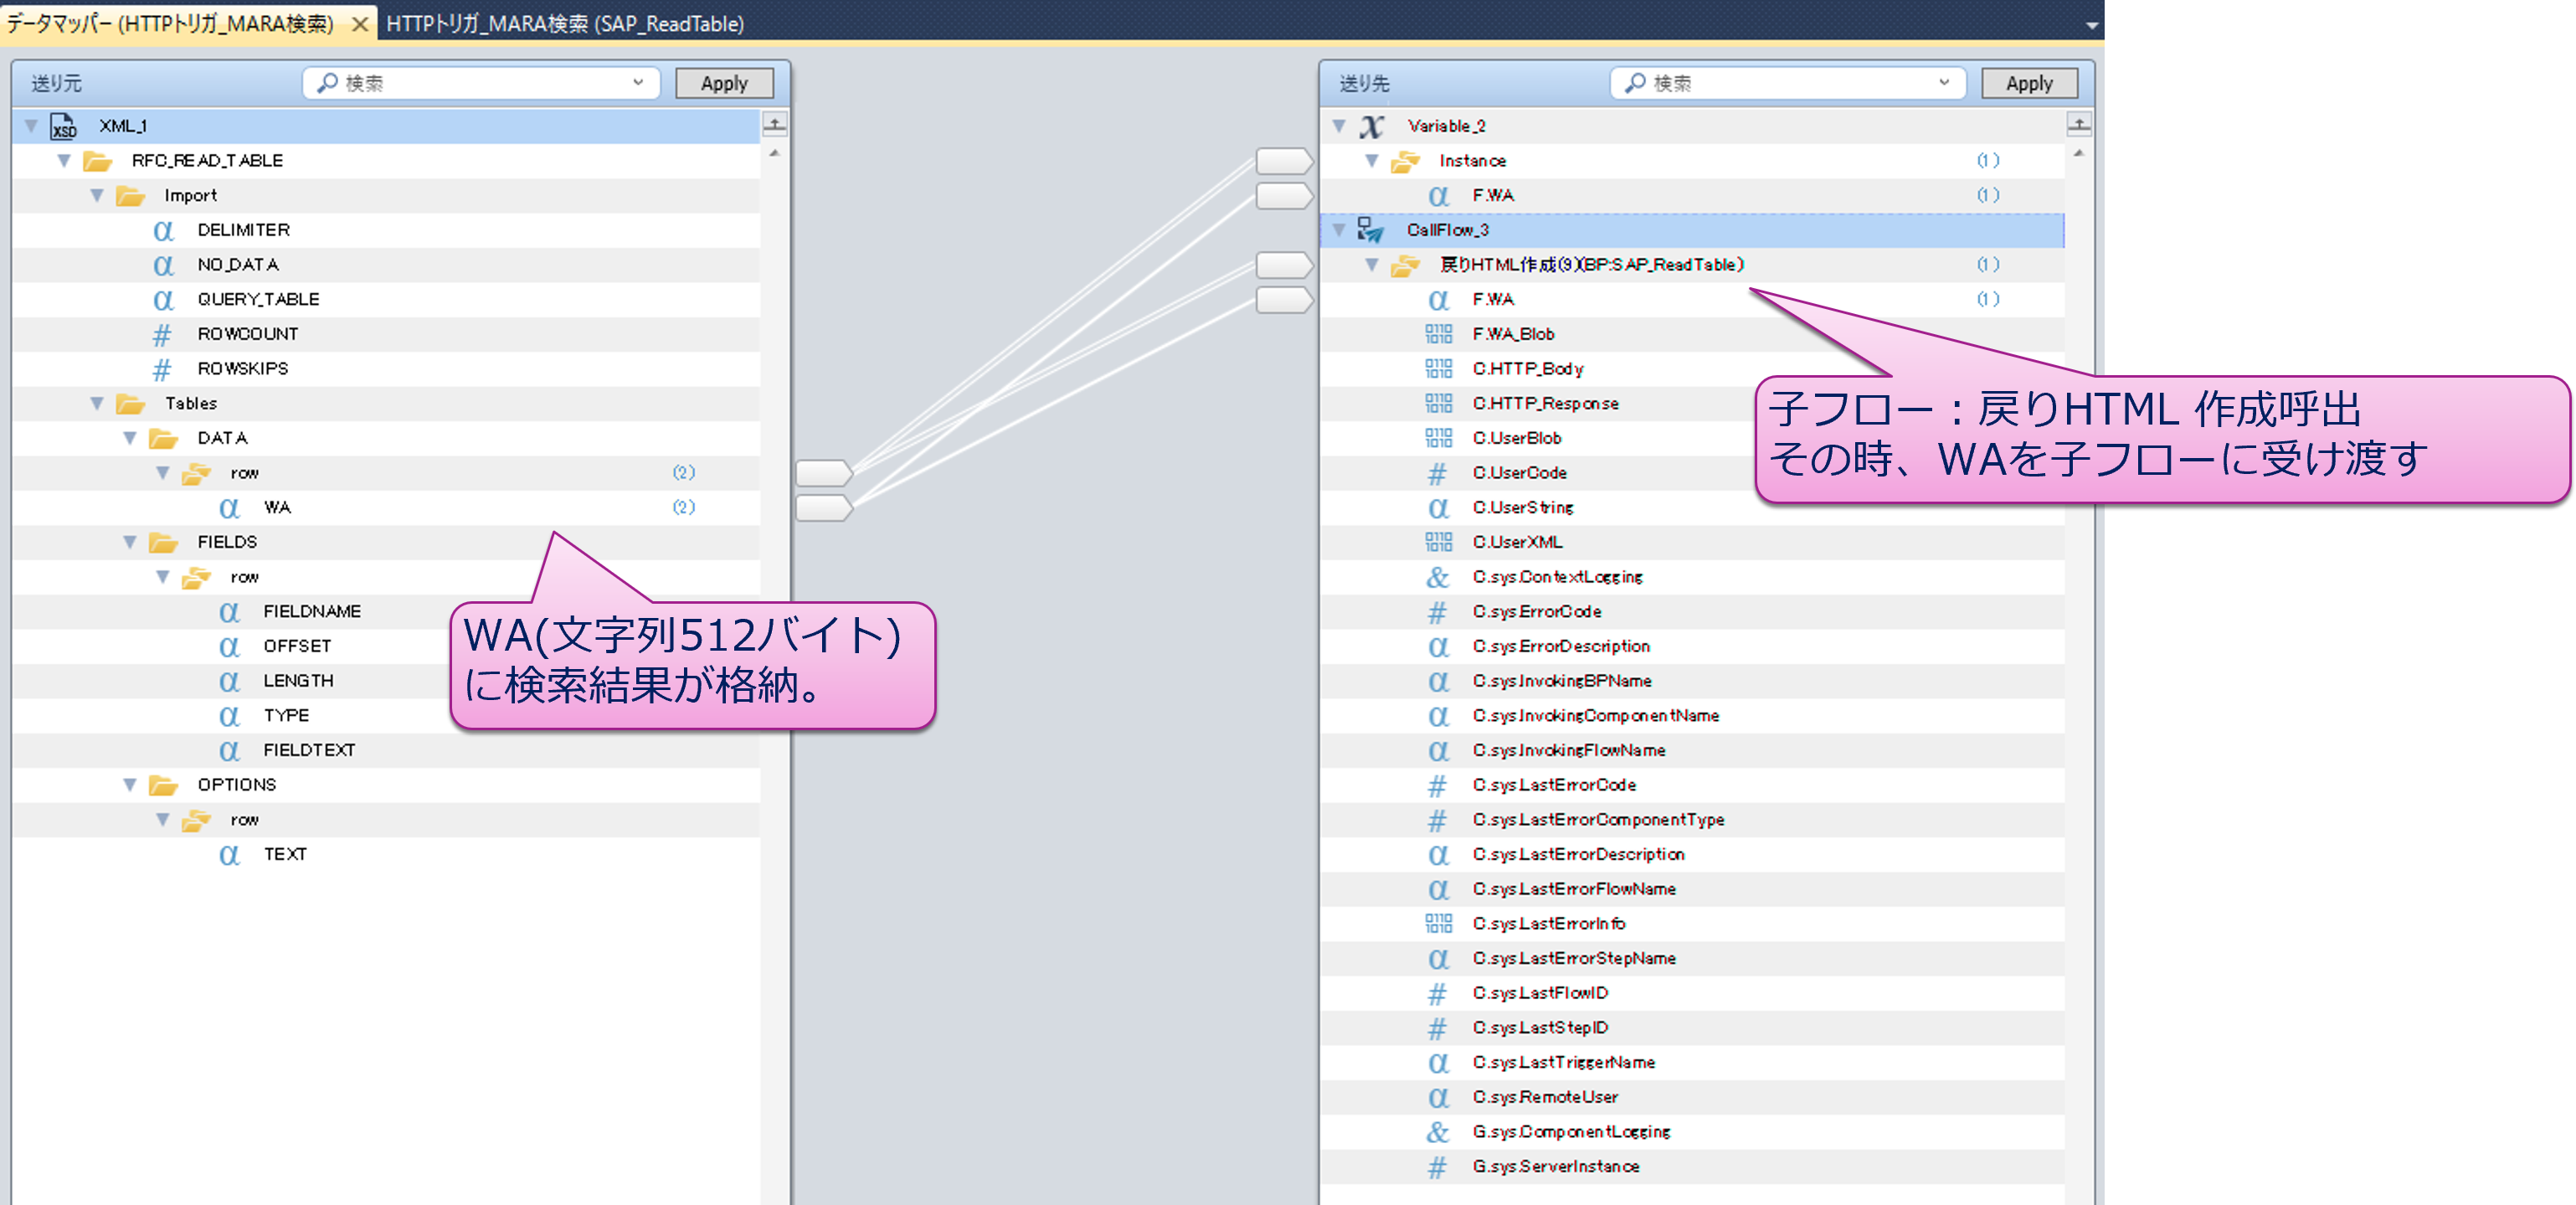Click the source panel search field
Screen dimensions: 2576x1205
point(481,83)
